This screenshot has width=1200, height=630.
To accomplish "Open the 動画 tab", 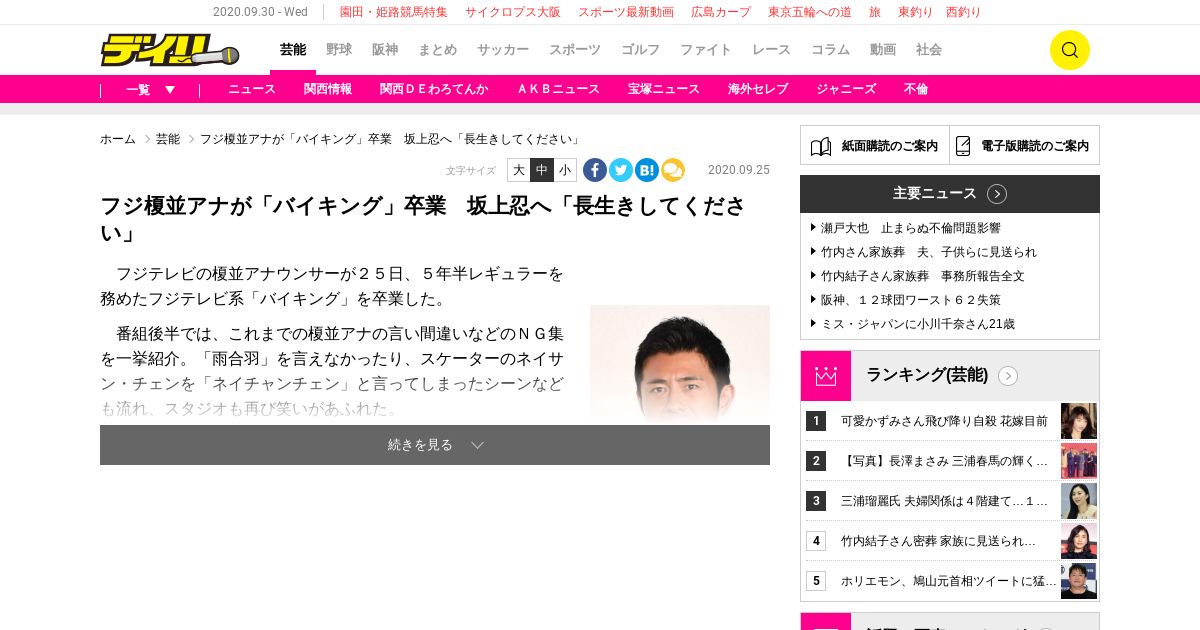I will coord(883,50).
